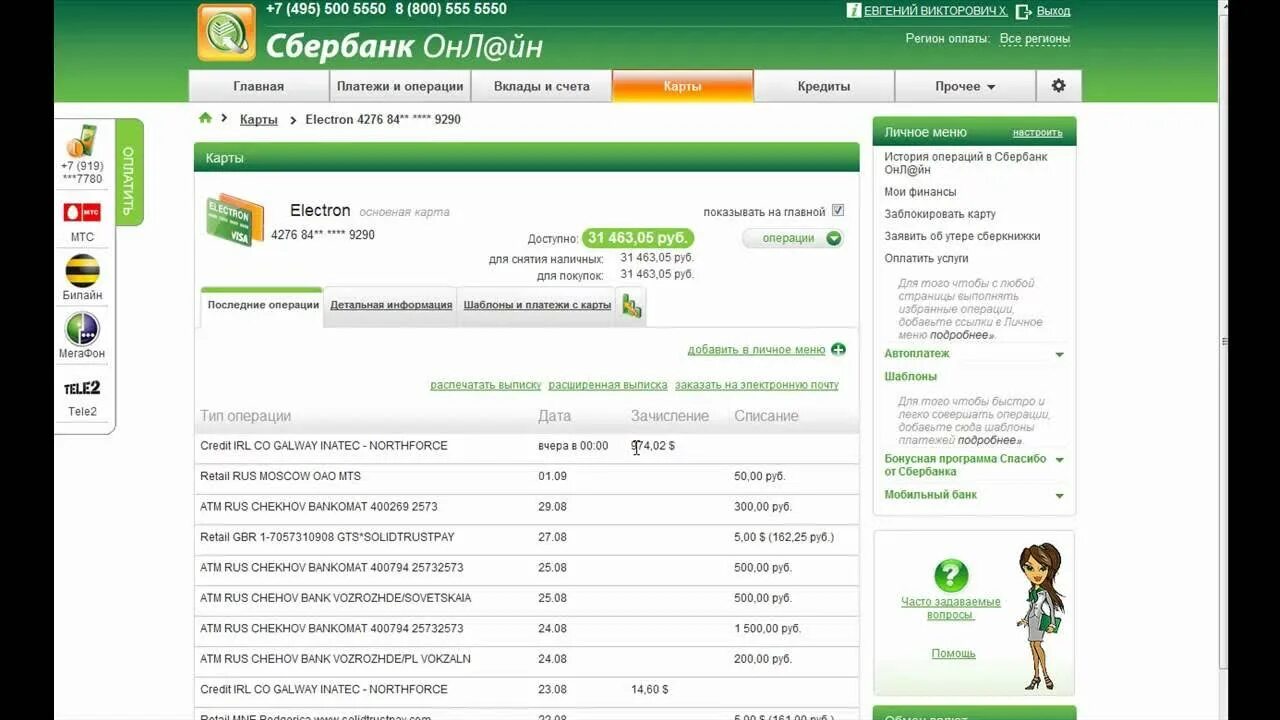The width and height of the screenshot is (1280, 720).
Task: Click 'Шаблоны' section heading
Action: (x=910, y=377)
